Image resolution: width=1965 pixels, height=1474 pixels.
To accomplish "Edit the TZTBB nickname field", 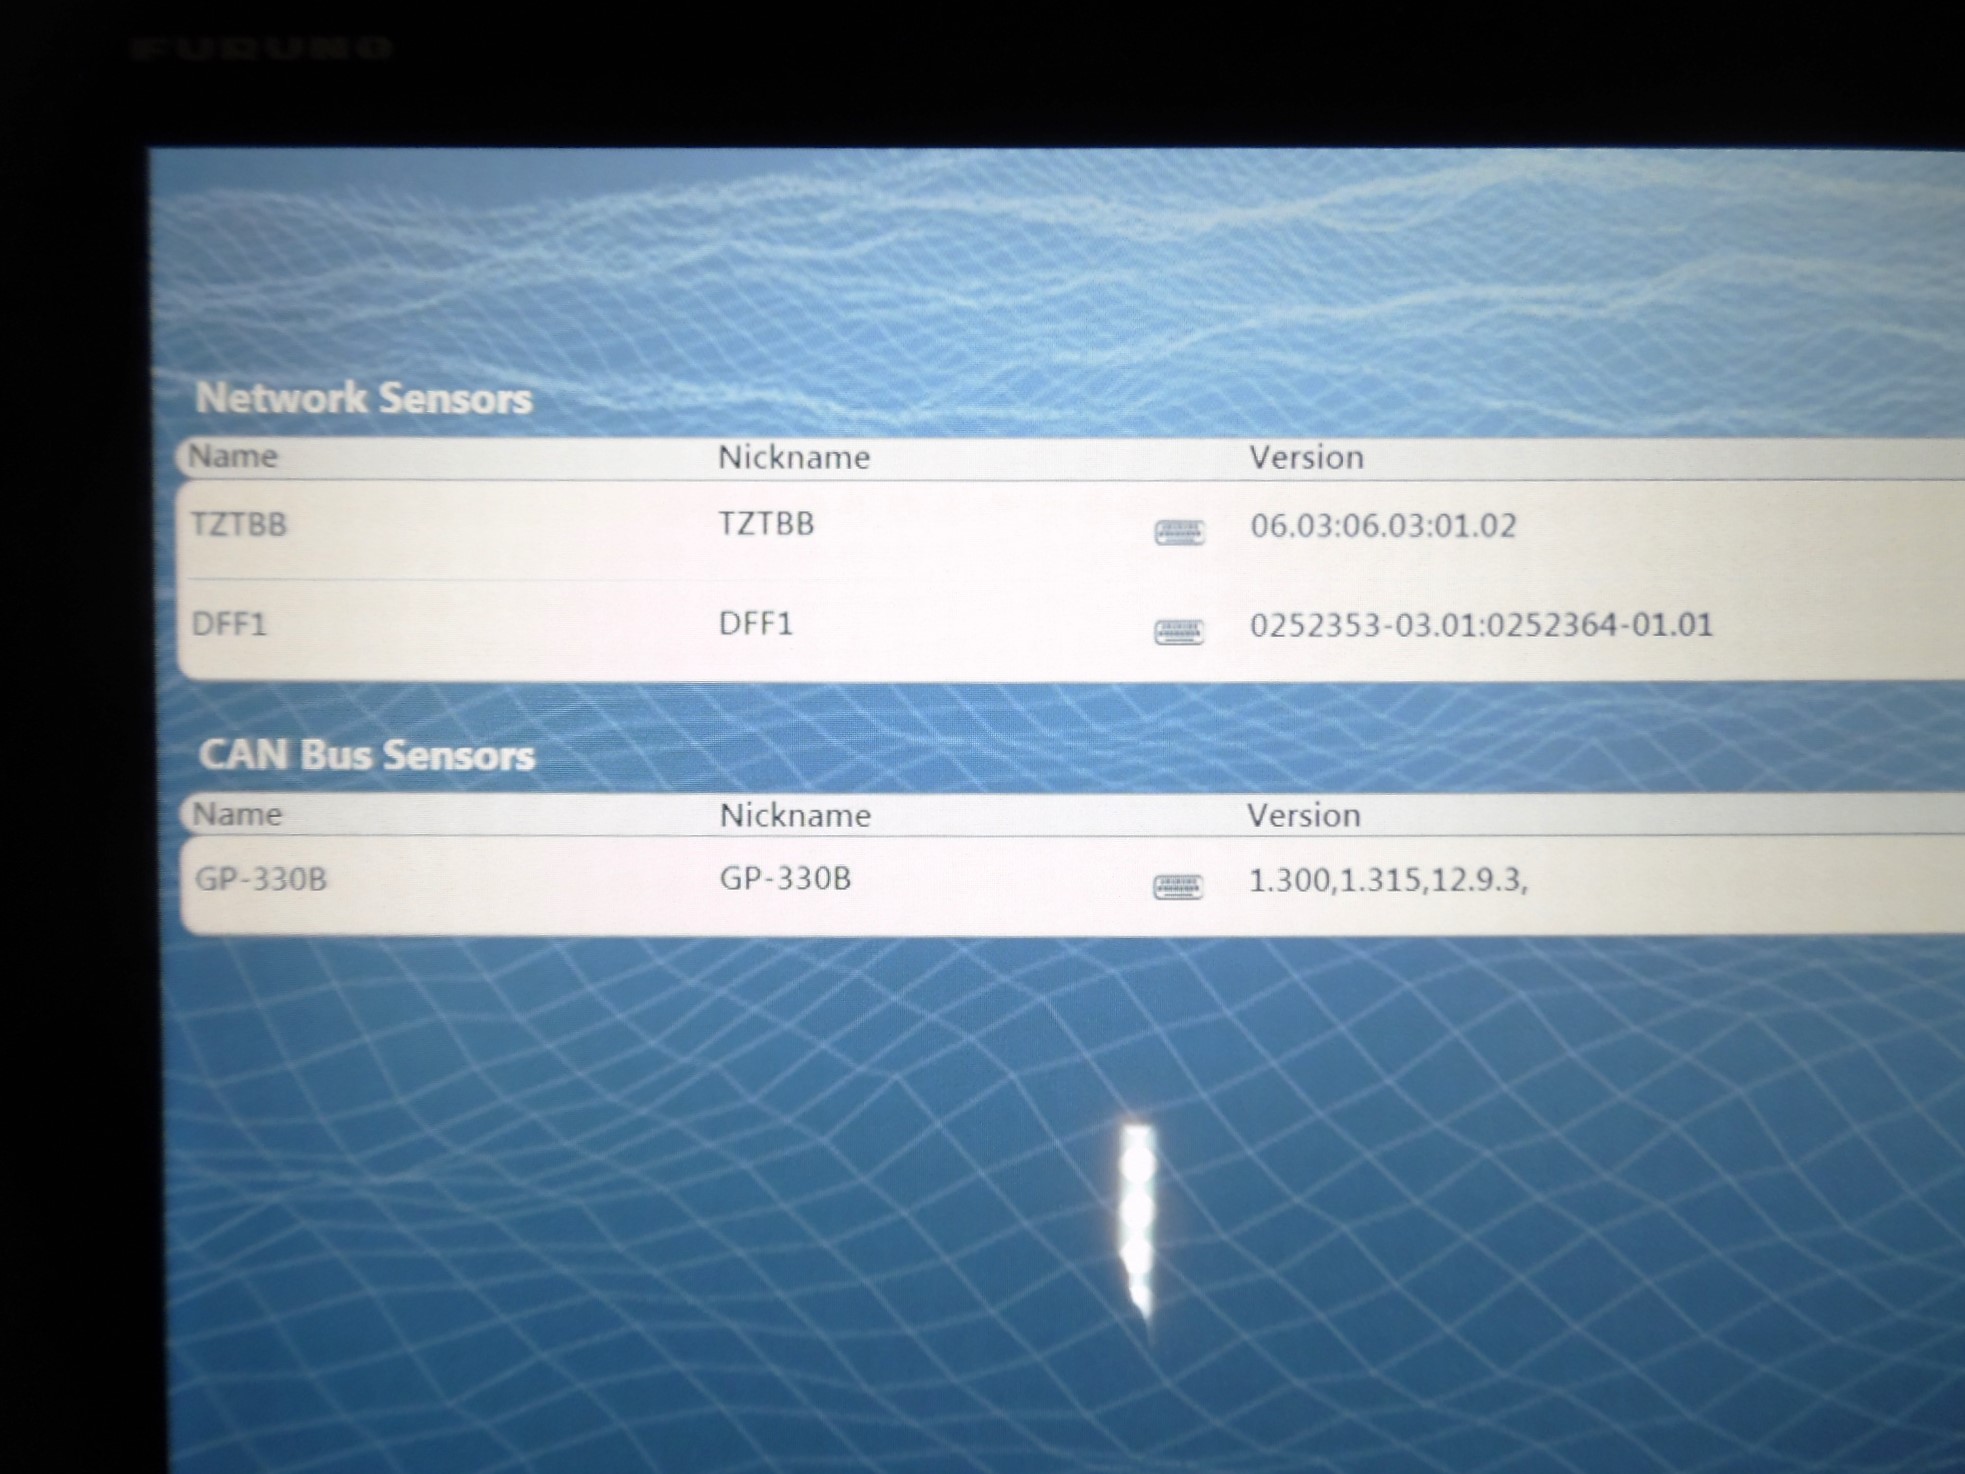I will 767,523.
